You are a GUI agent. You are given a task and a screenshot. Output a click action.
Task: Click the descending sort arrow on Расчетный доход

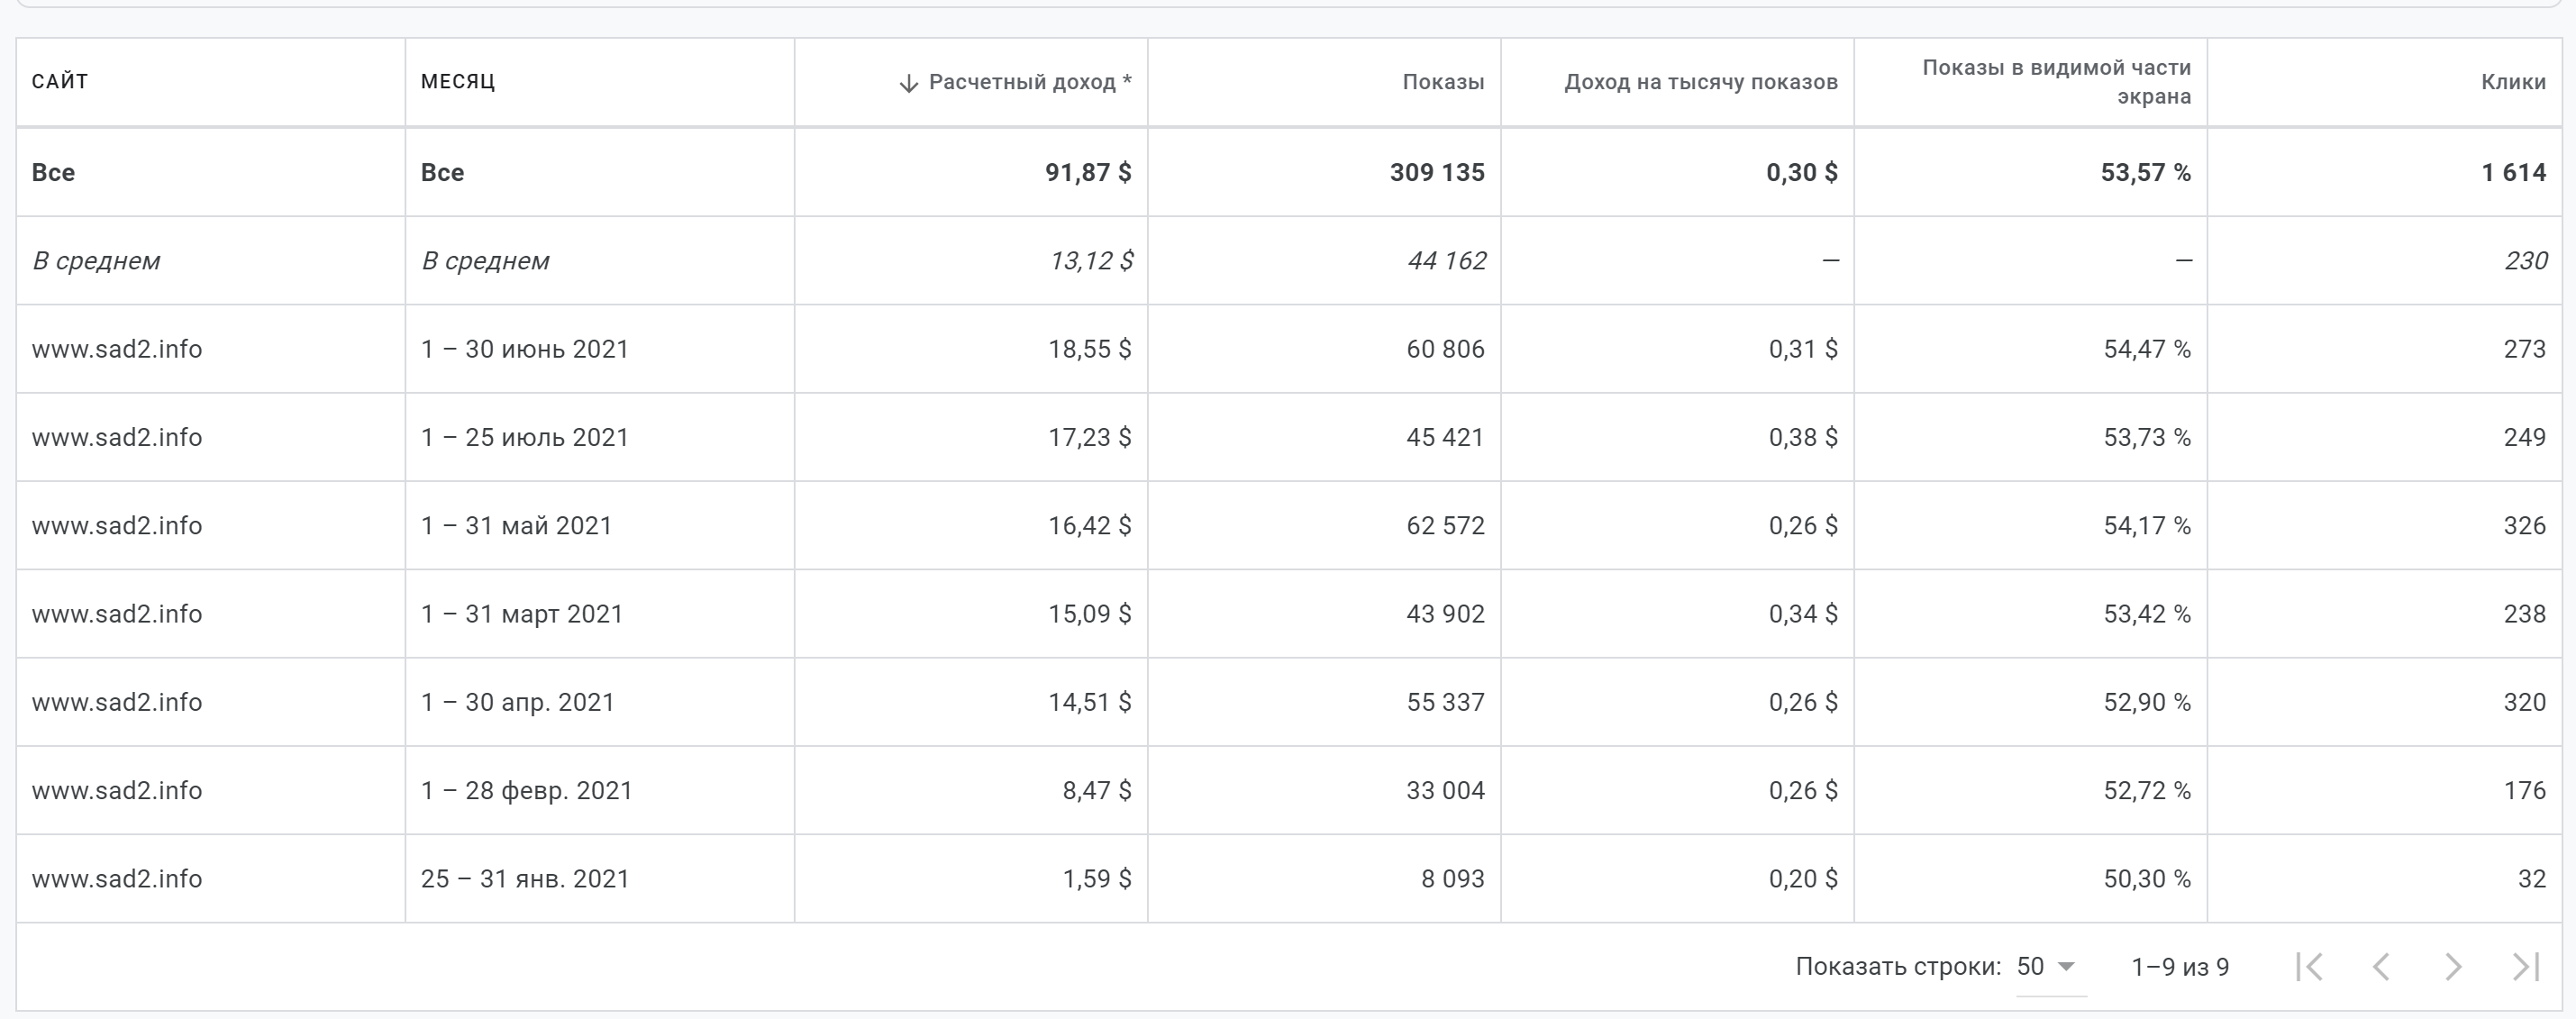pyautogui.click(x=908, y=83)
